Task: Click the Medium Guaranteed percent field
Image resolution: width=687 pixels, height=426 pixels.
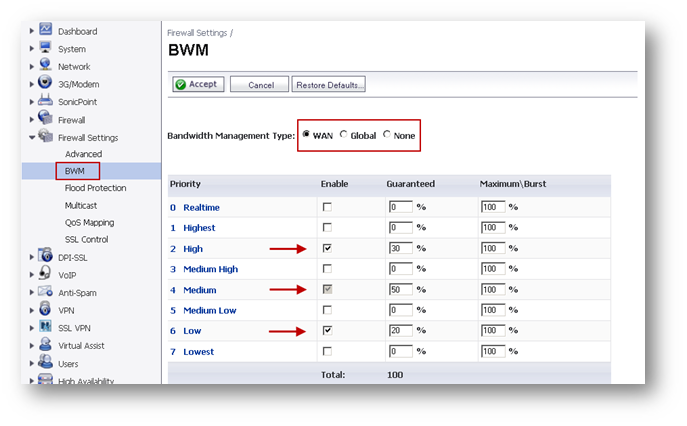Action: coord(400,289)
